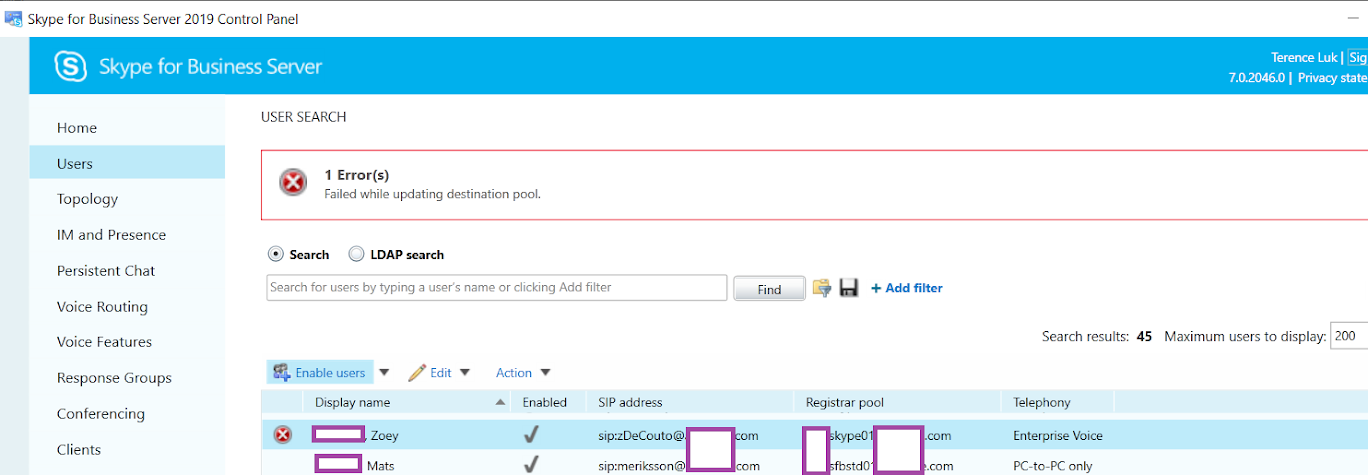Click the error icon on Zoey's row
The image size is (1368, 475).
(x=283, y=435)
